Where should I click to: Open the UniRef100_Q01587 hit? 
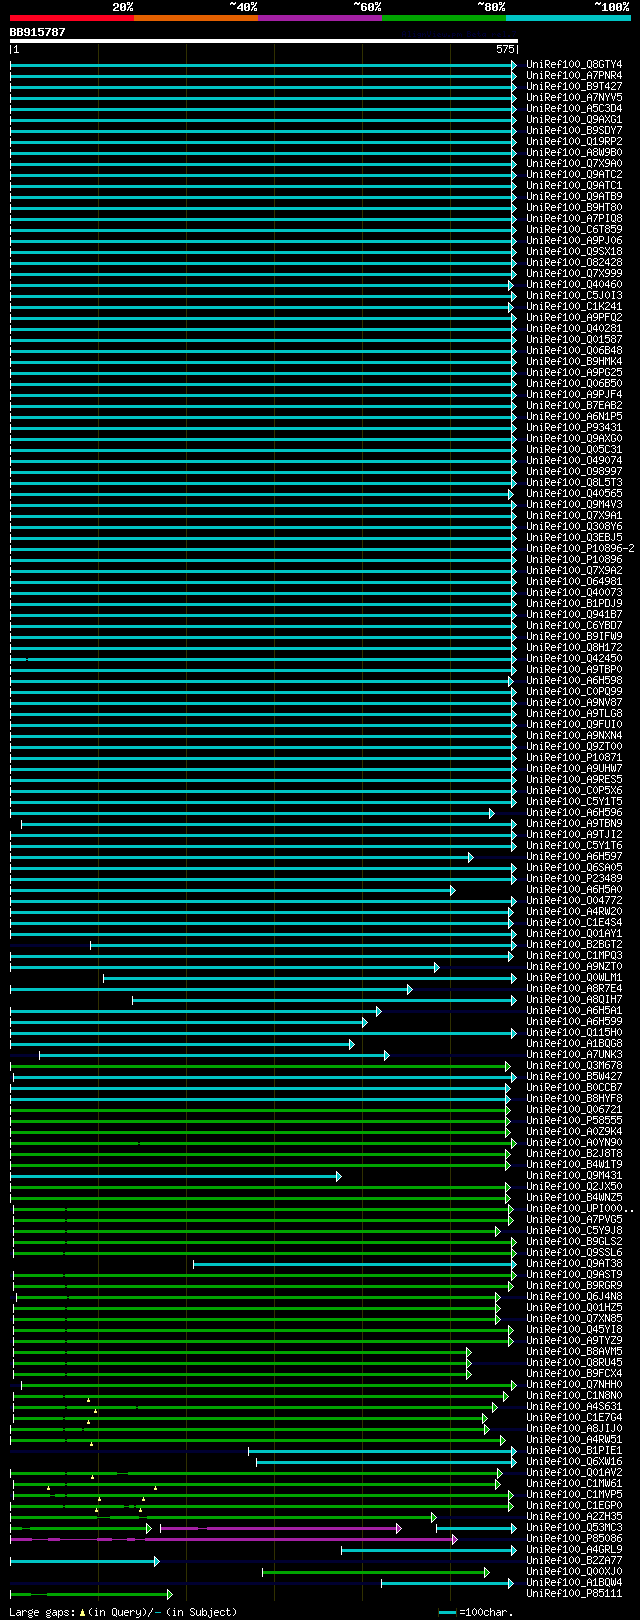point(574,339)
